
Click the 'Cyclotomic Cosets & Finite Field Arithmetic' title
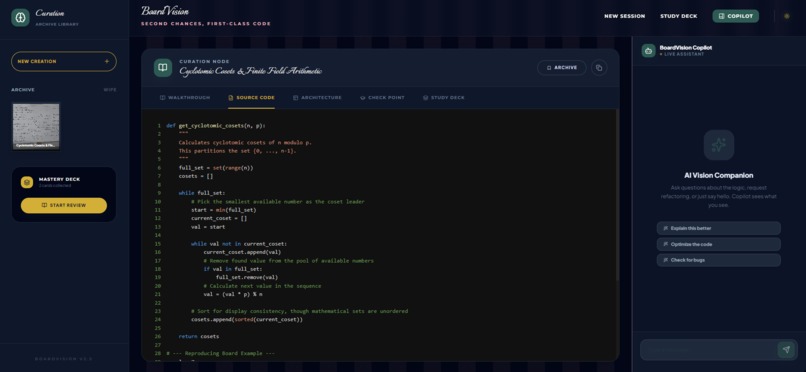pos(251,71)
